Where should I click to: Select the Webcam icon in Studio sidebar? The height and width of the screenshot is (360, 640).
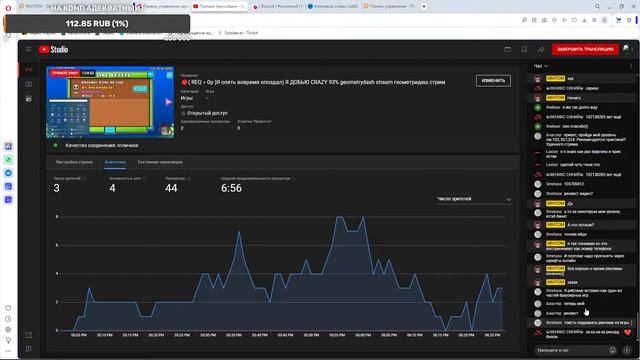(29, 84)
